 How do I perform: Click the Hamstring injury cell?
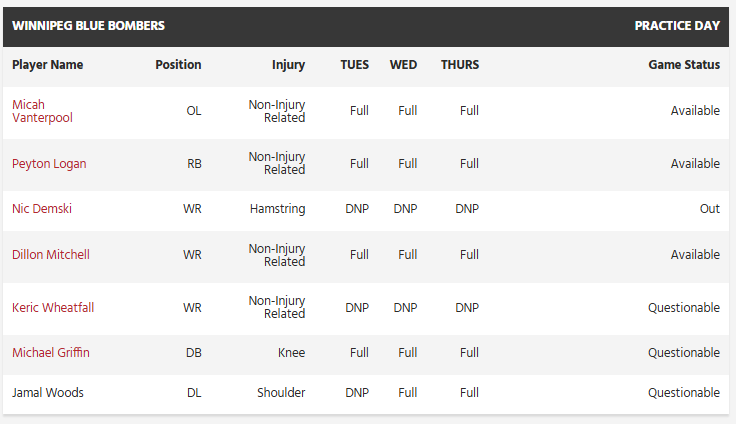pyautogui.click(x=277, y=209)
